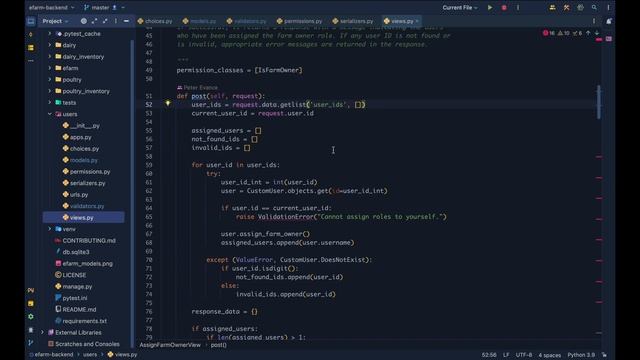
Task: Open requirements.txt in the project tree
Action: coord(81,321)
